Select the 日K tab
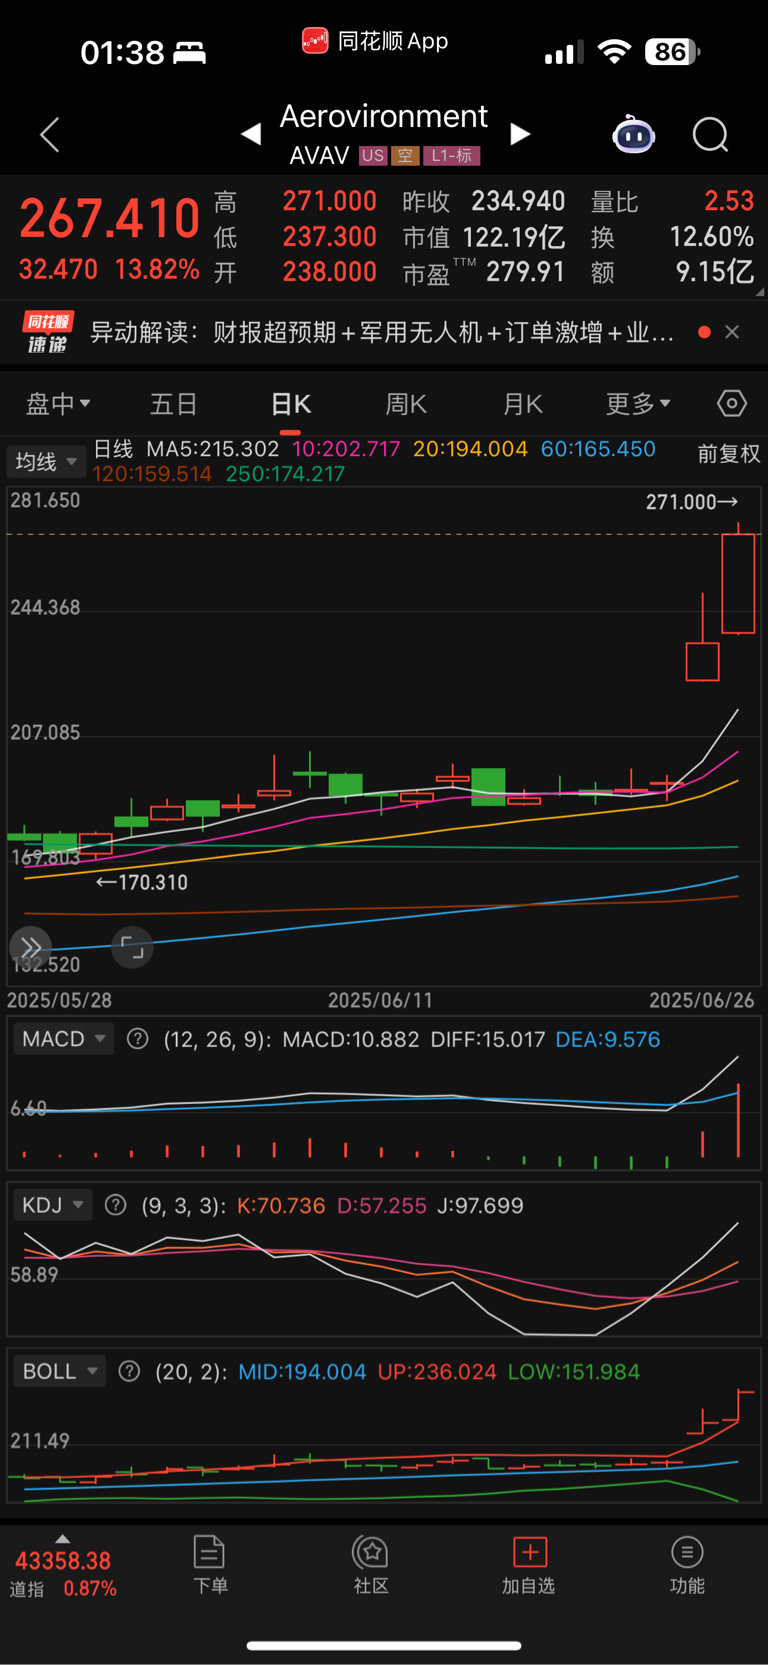Image resolution: width=768 pixels, height=1665 pixels. click(290, 404)
